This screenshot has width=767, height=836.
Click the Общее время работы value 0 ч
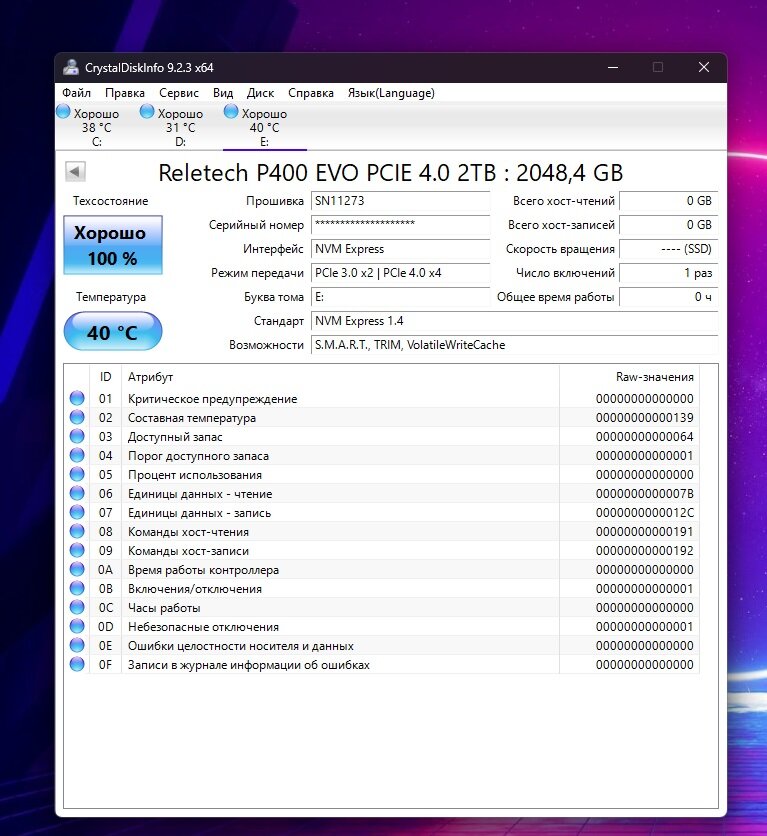pos(669,297)
